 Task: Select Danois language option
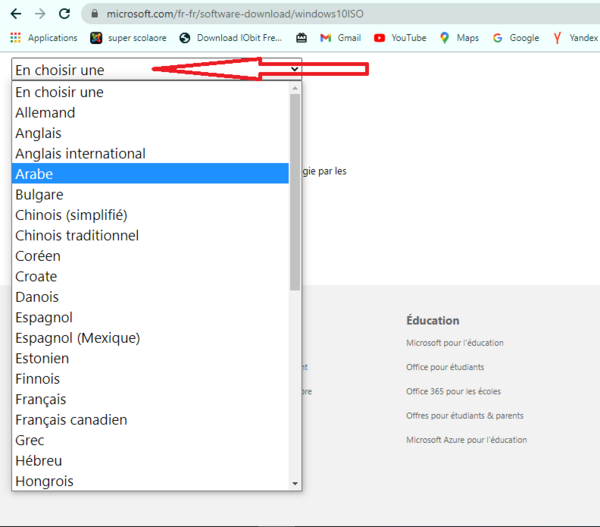[150, 297]
